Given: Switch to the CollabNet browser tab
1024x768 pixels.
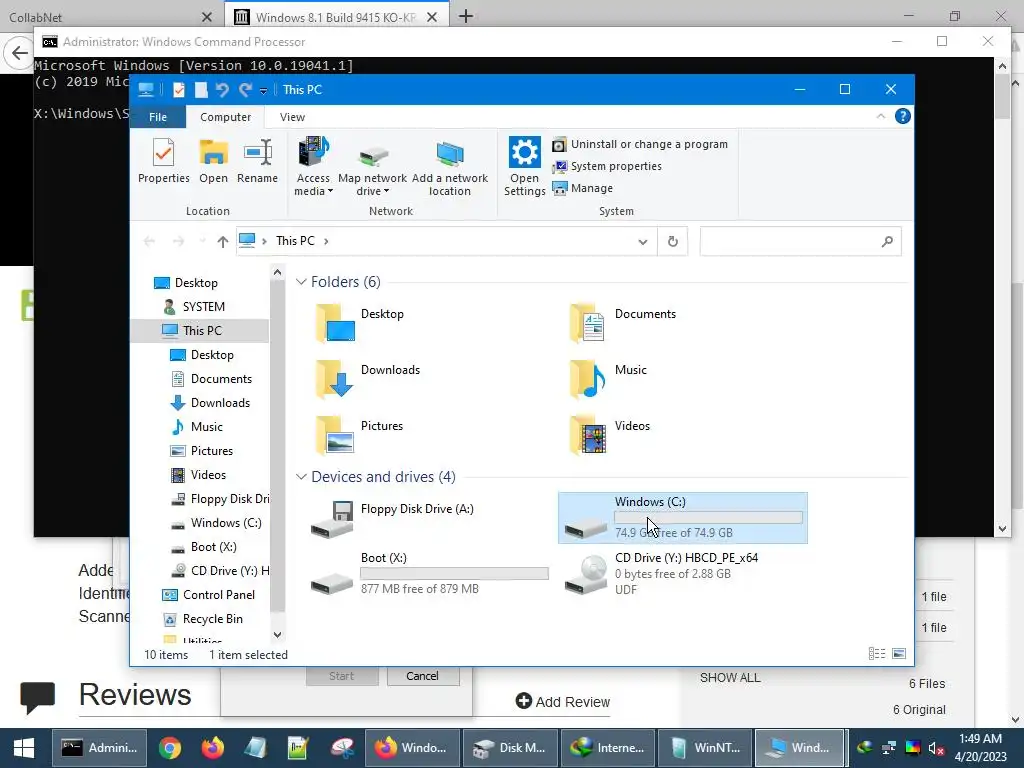Looking at the screenshot, I should click(x=111, y=16).
